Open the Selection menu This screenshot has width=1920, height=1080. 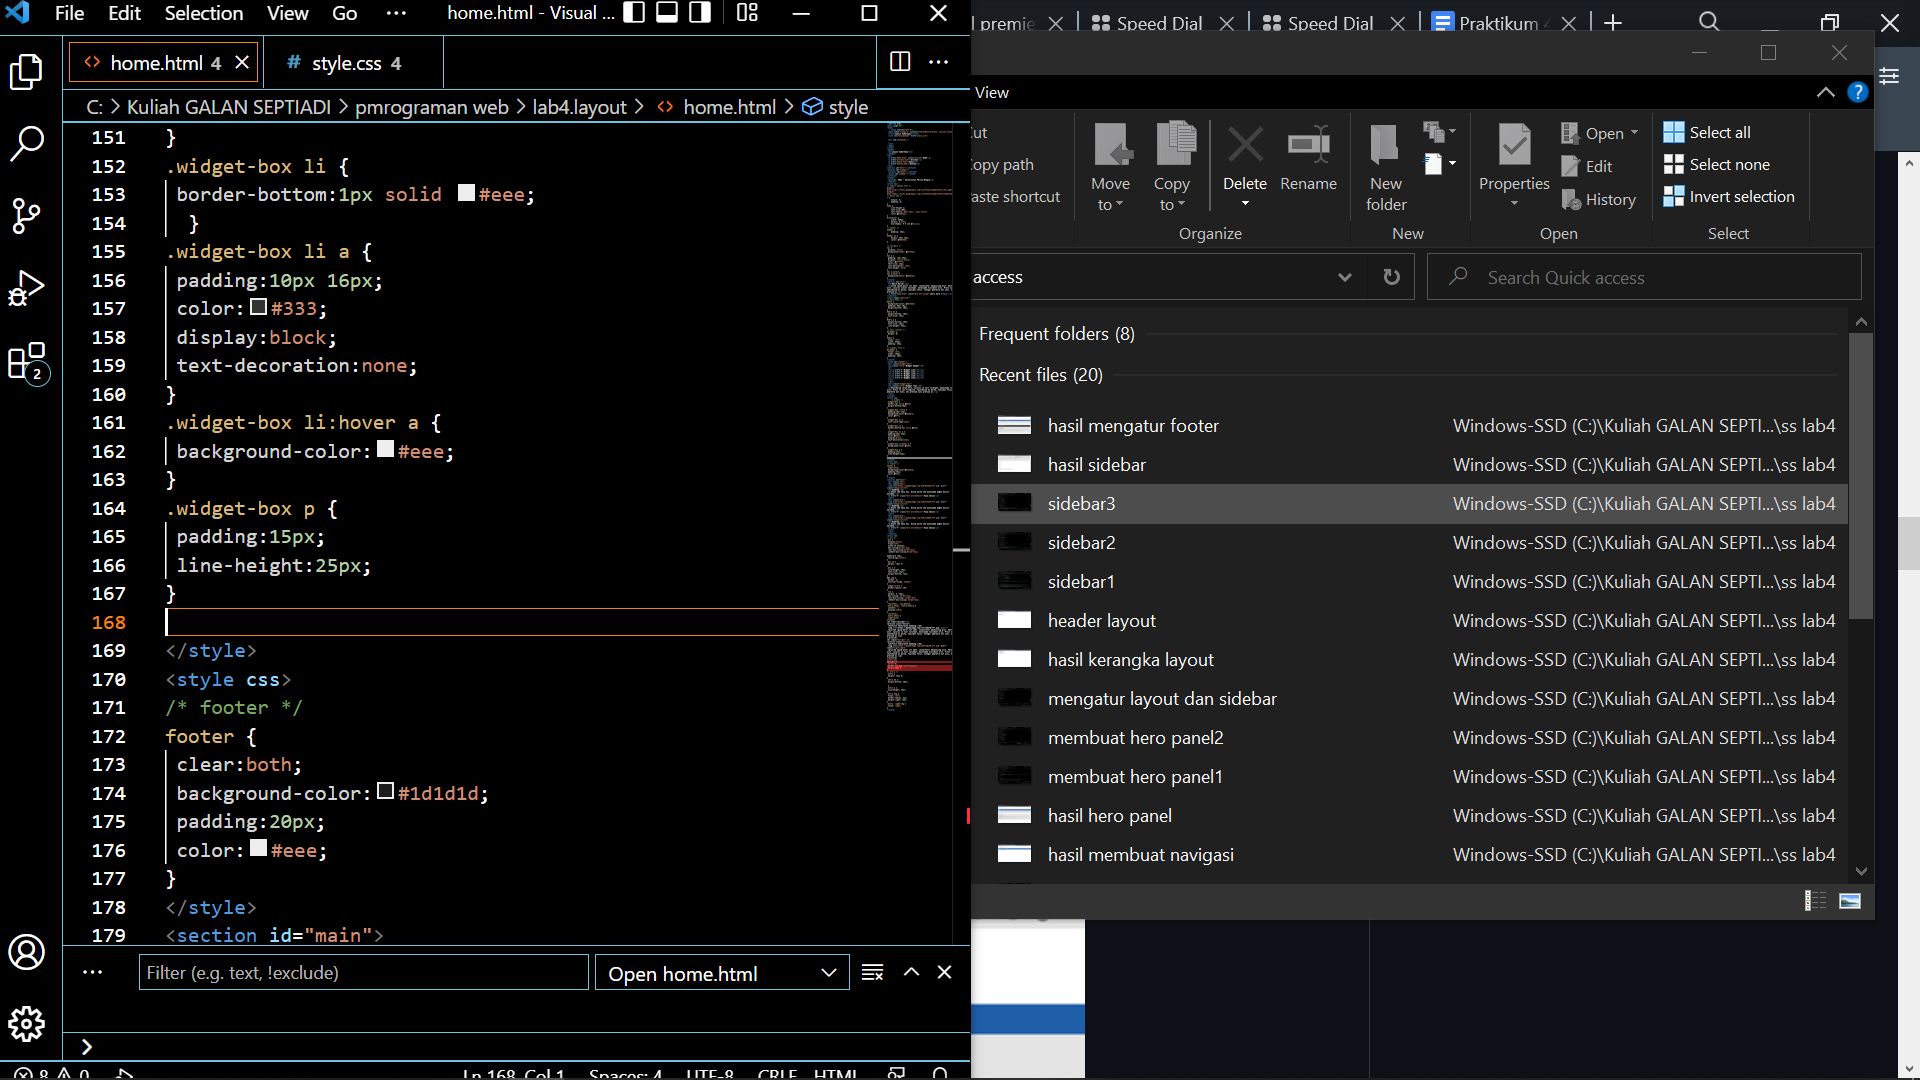point(203,13)
